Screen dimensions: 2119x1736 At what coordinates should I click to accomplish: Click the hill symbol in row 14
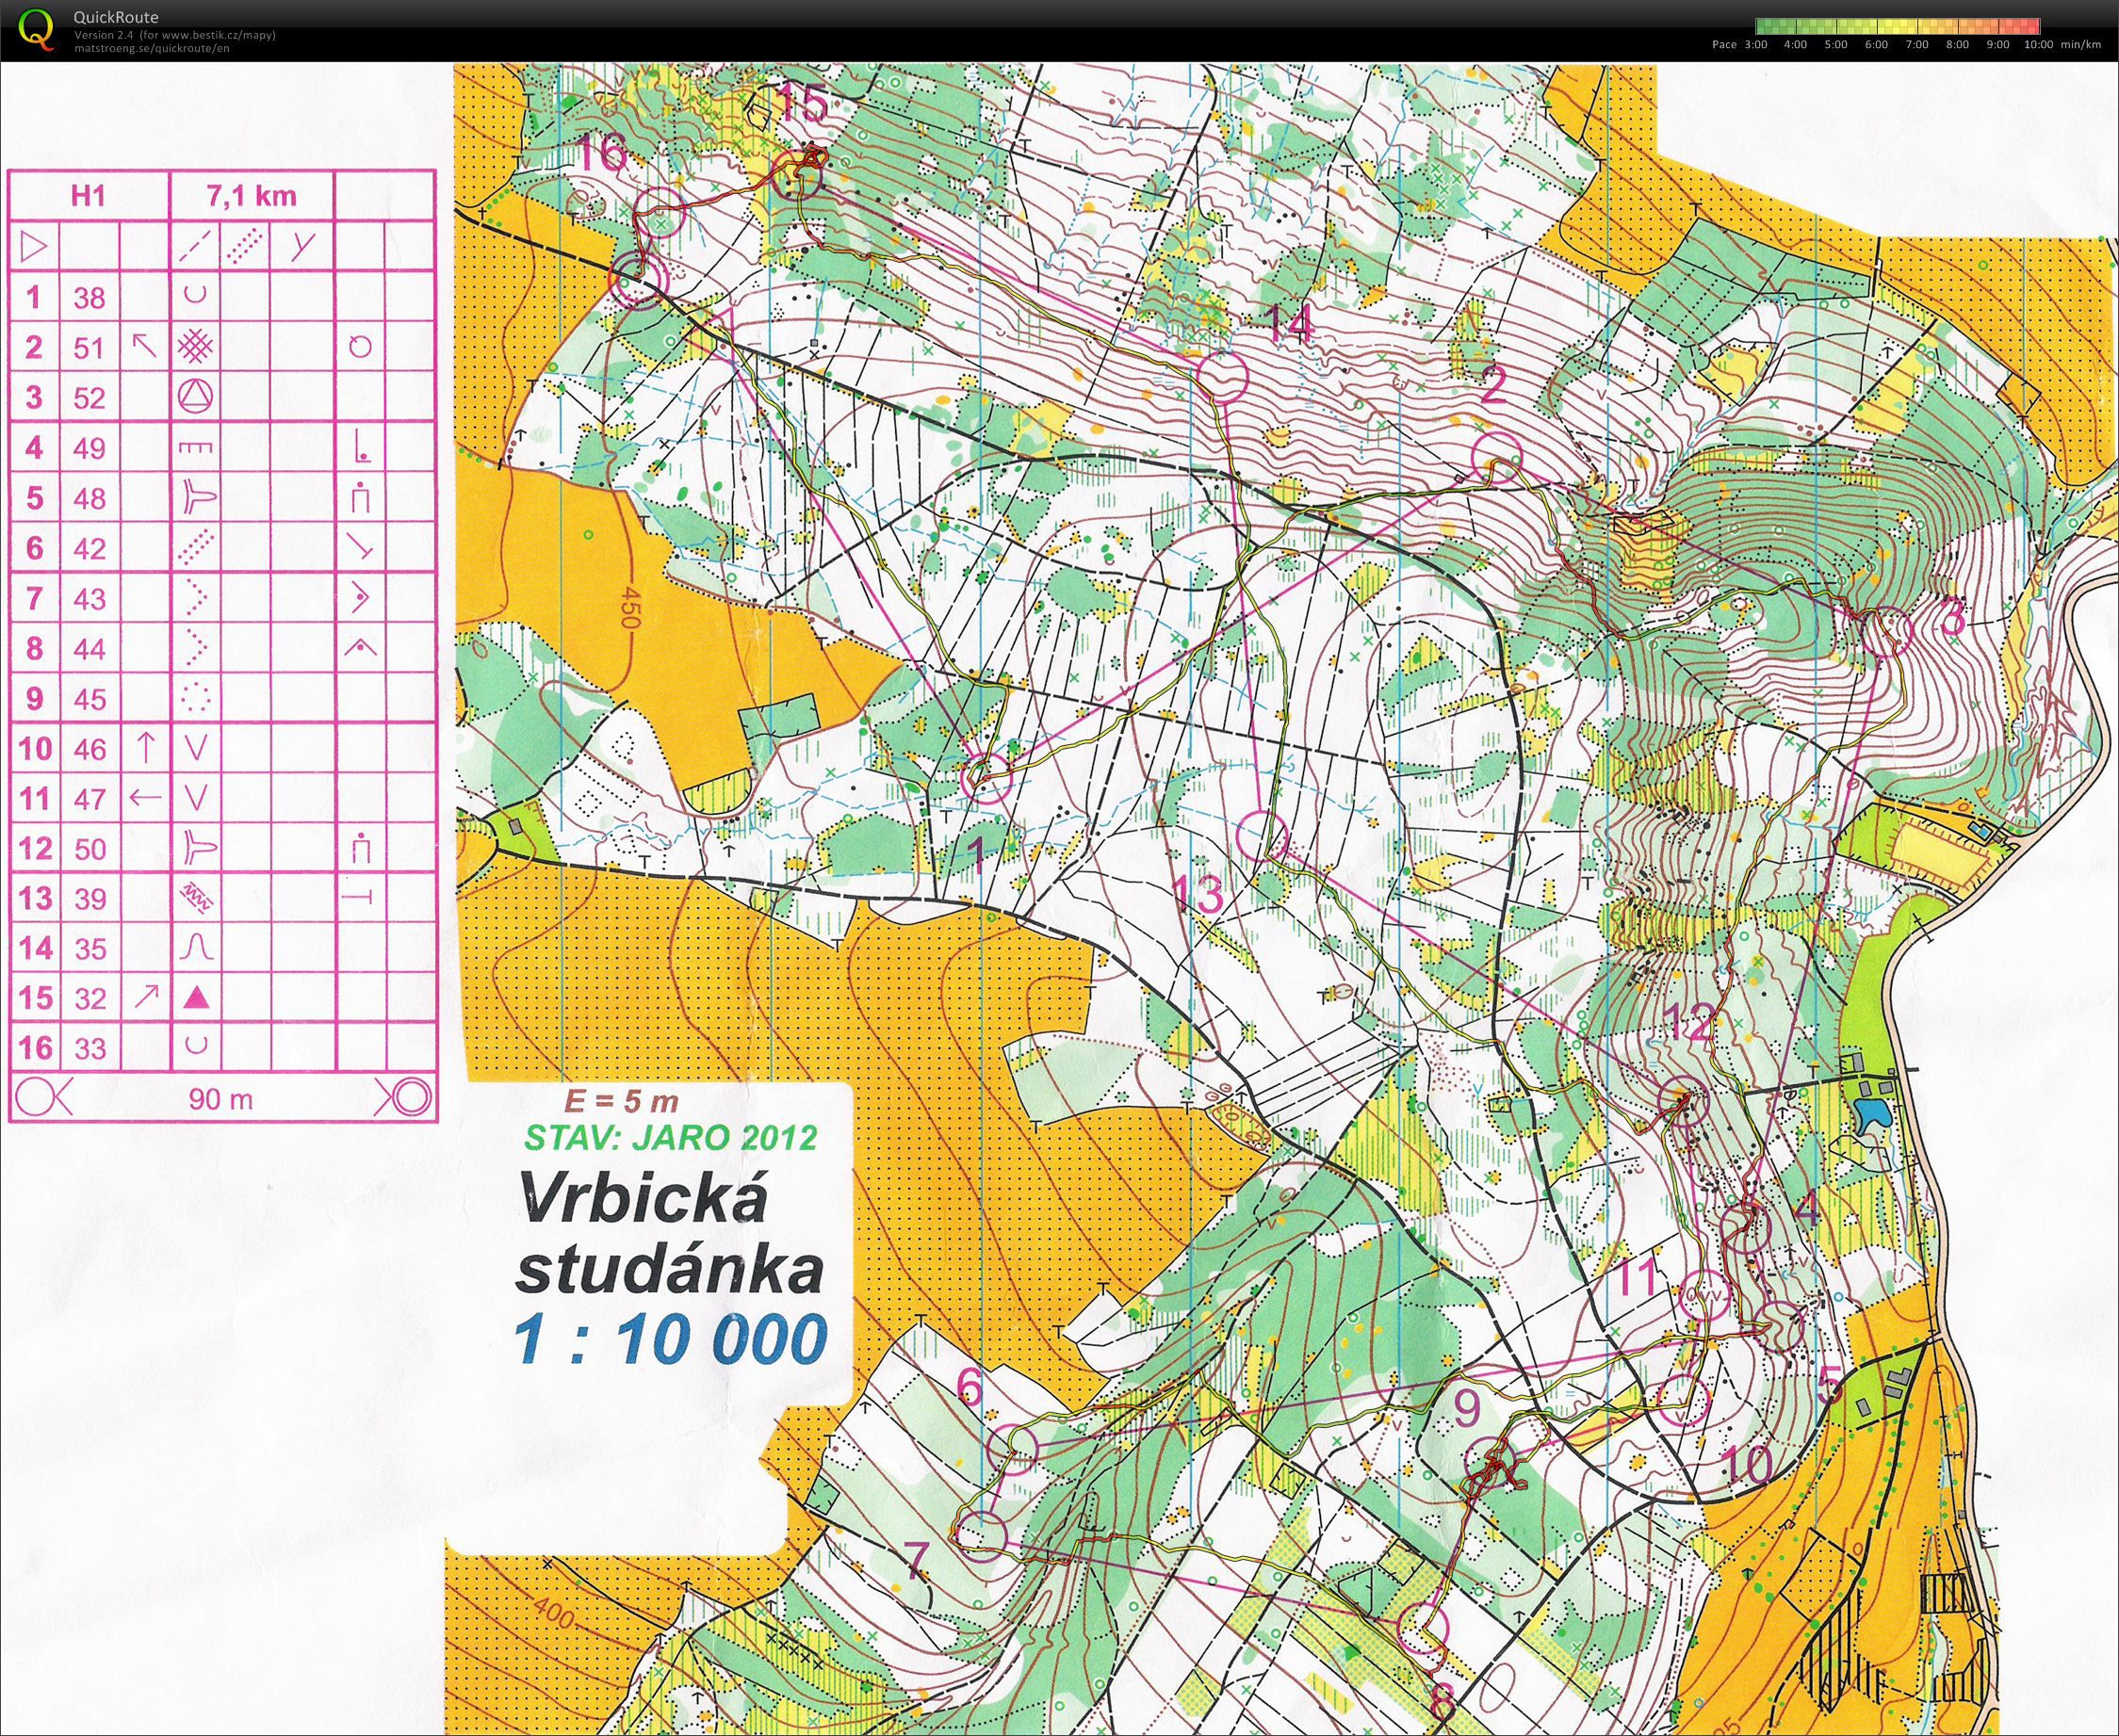pyautogui.click(x=196, y=946)
